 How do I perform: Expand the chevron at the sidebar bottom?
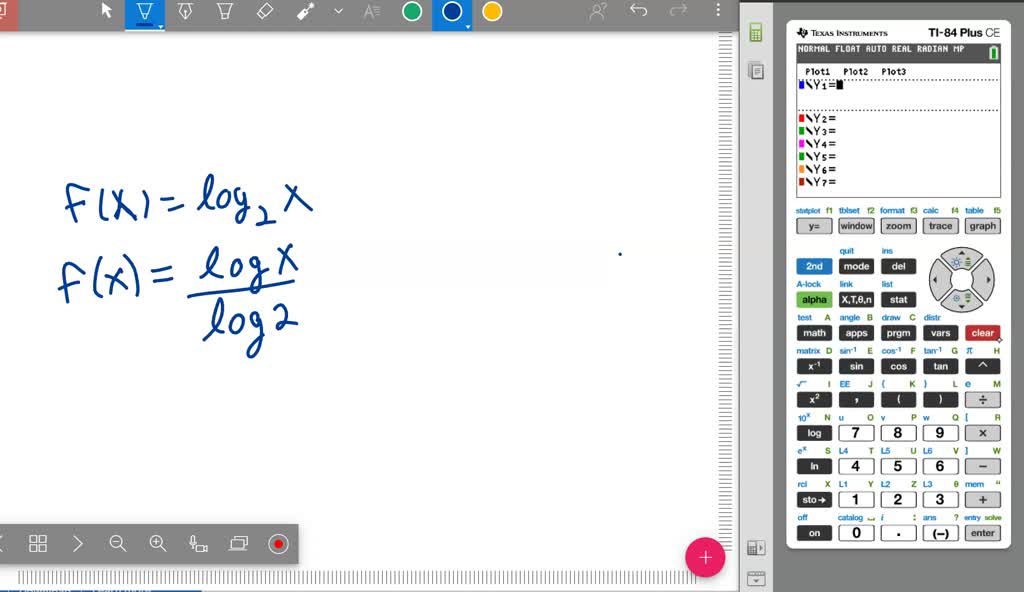point(755,578)
